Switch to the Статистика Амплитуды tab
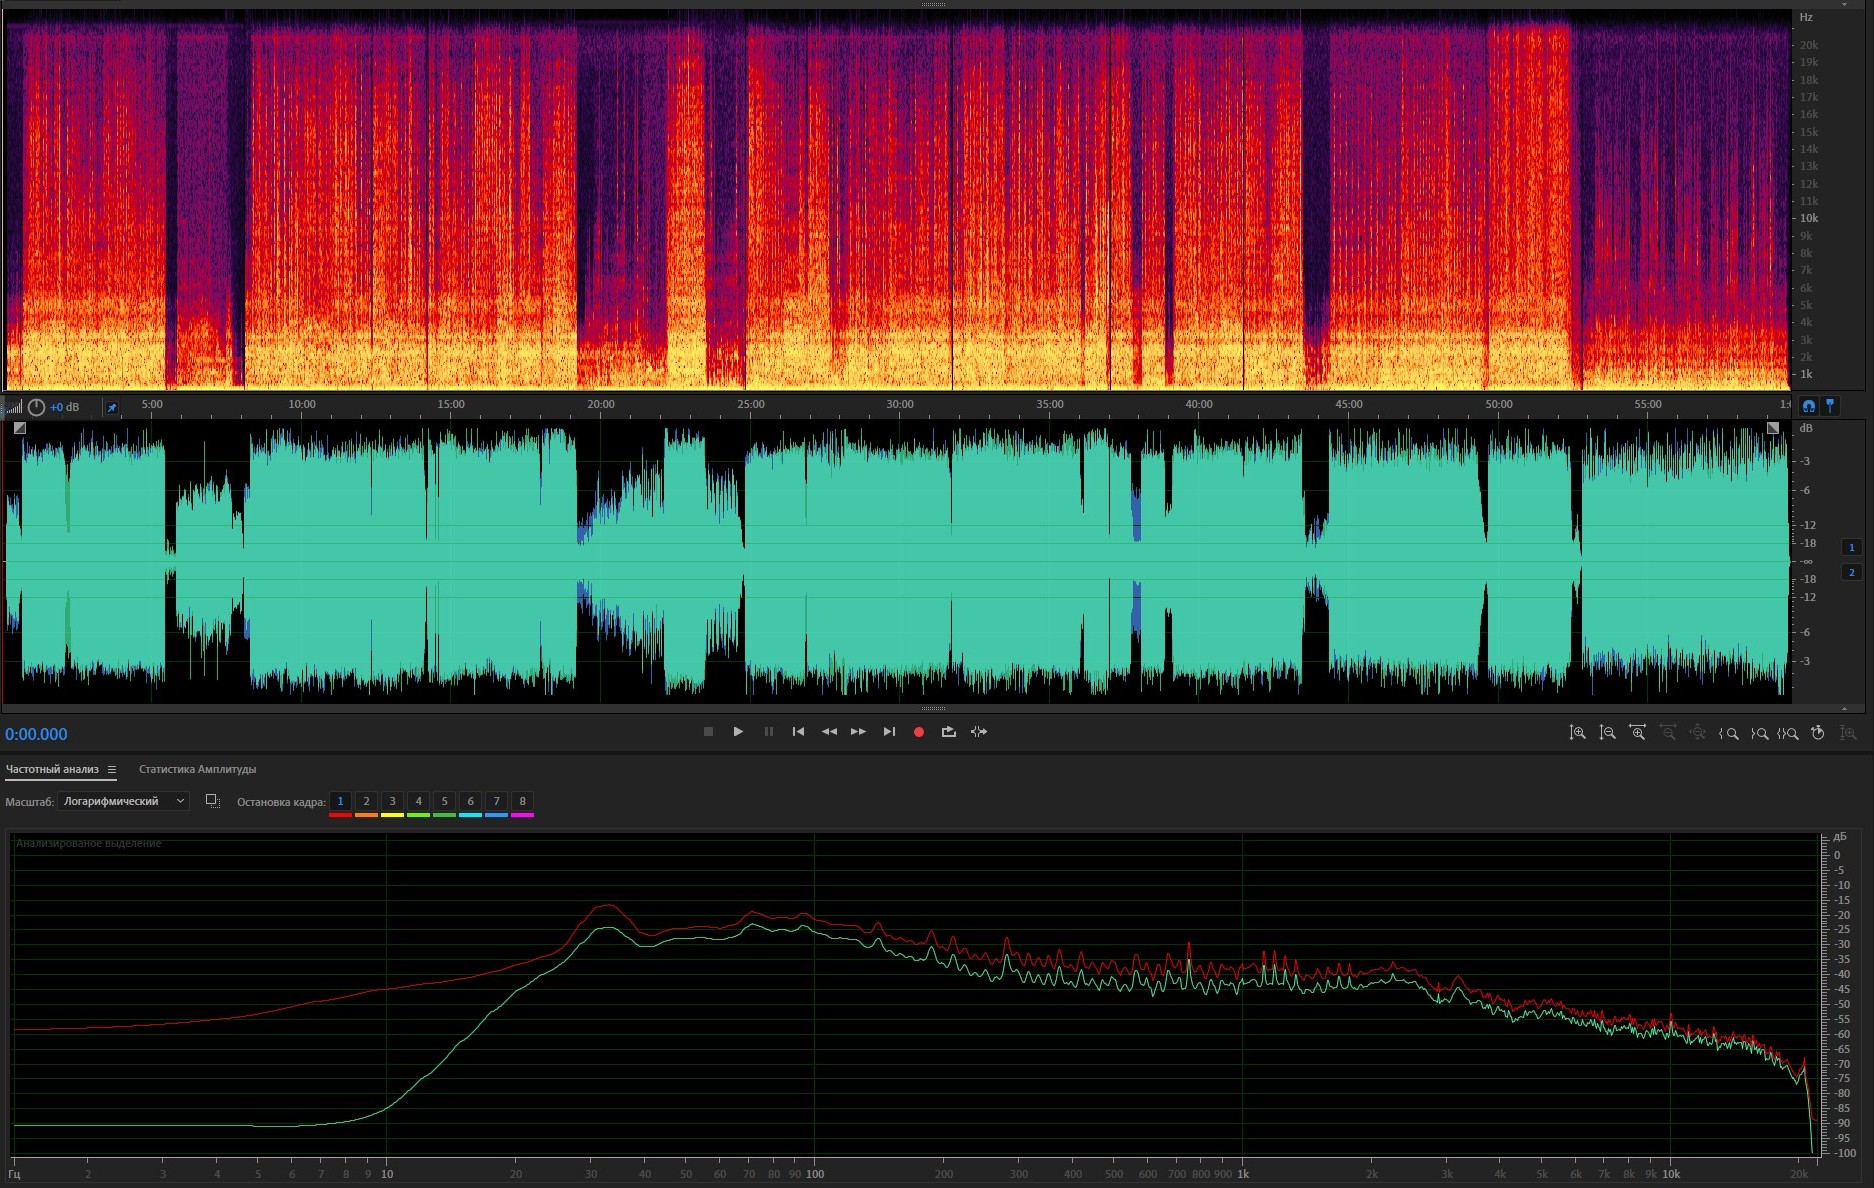Viewport: 1874px width, 1188px height. pos(197,769)
